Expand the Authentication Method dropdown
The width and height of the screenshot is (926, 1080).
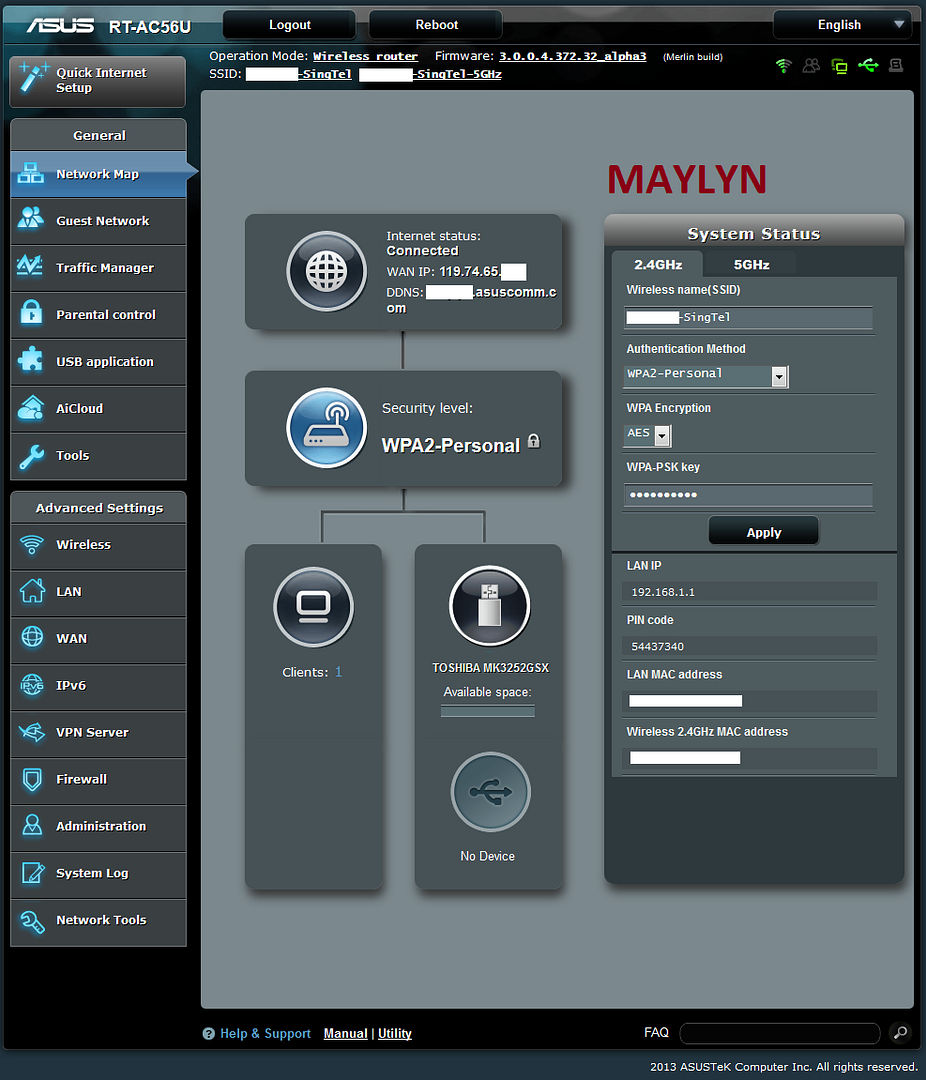pos(779,376)
